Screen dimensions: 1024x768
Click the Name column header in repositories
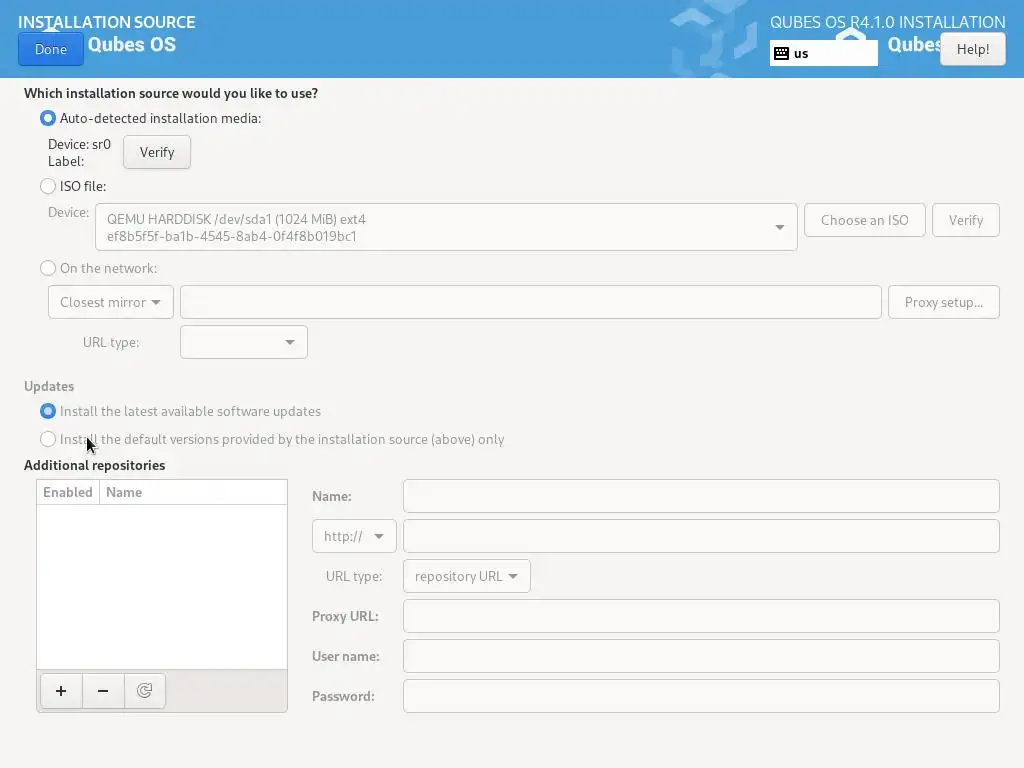pos(193,492)
